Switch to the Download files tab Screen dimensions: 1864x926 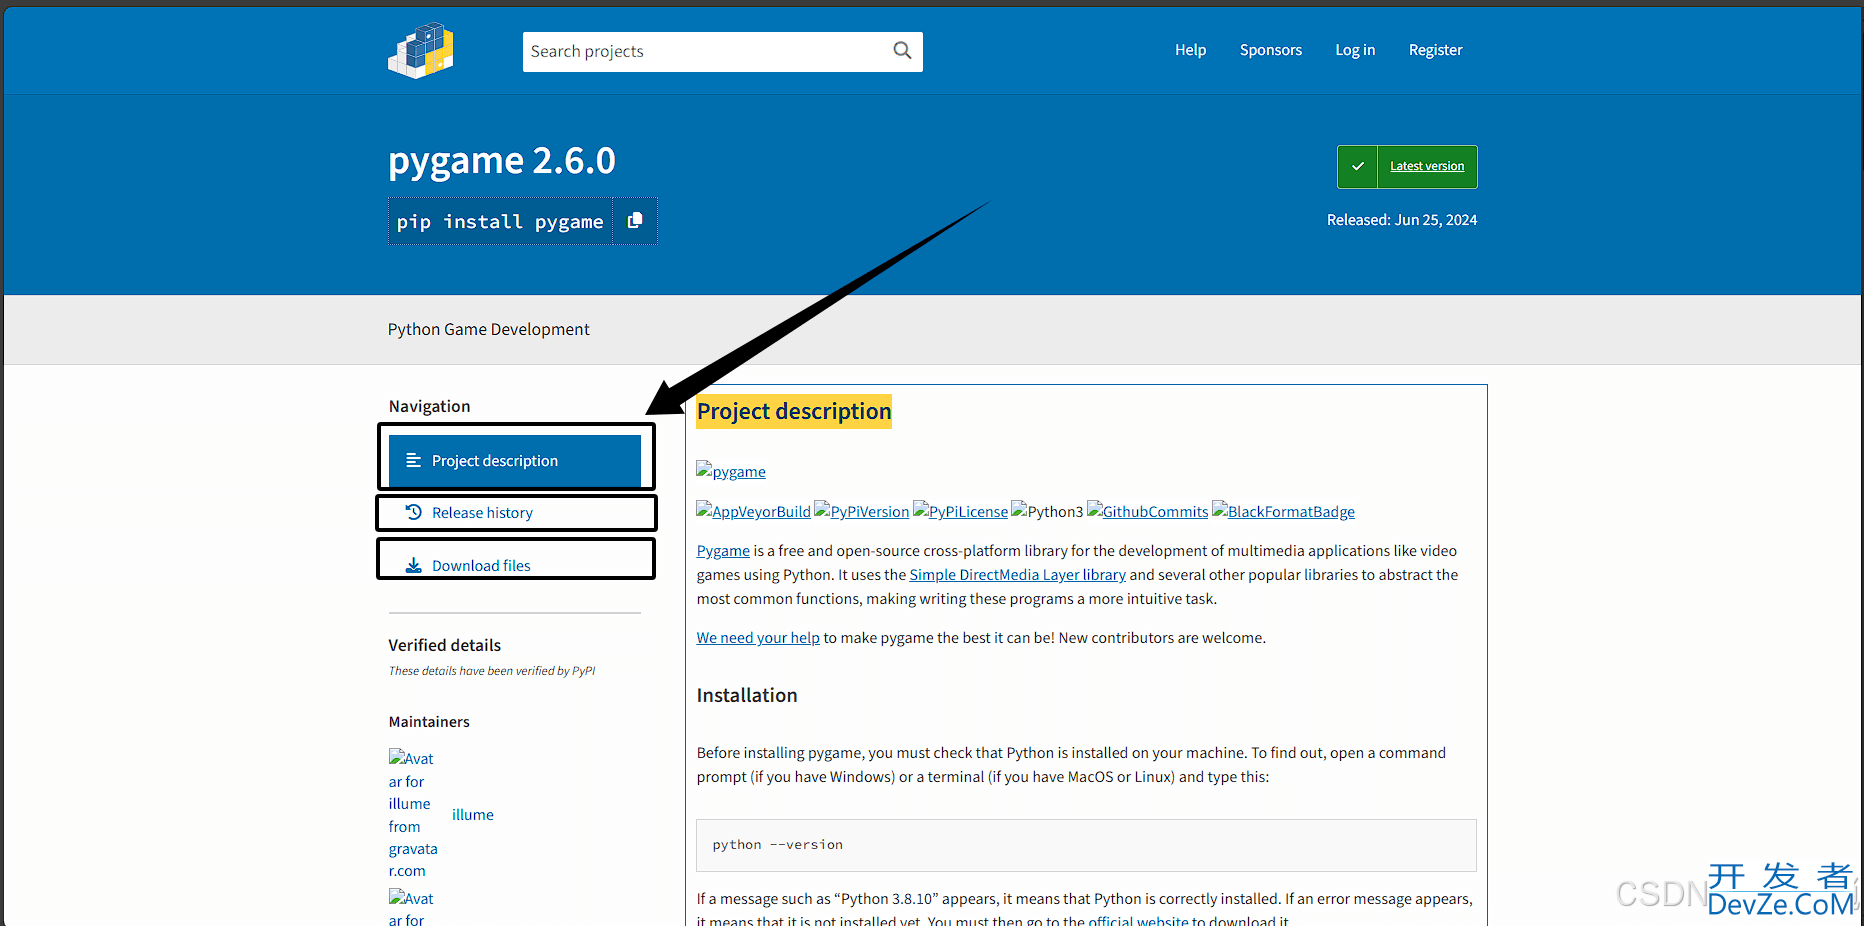(x=515, y=565)
